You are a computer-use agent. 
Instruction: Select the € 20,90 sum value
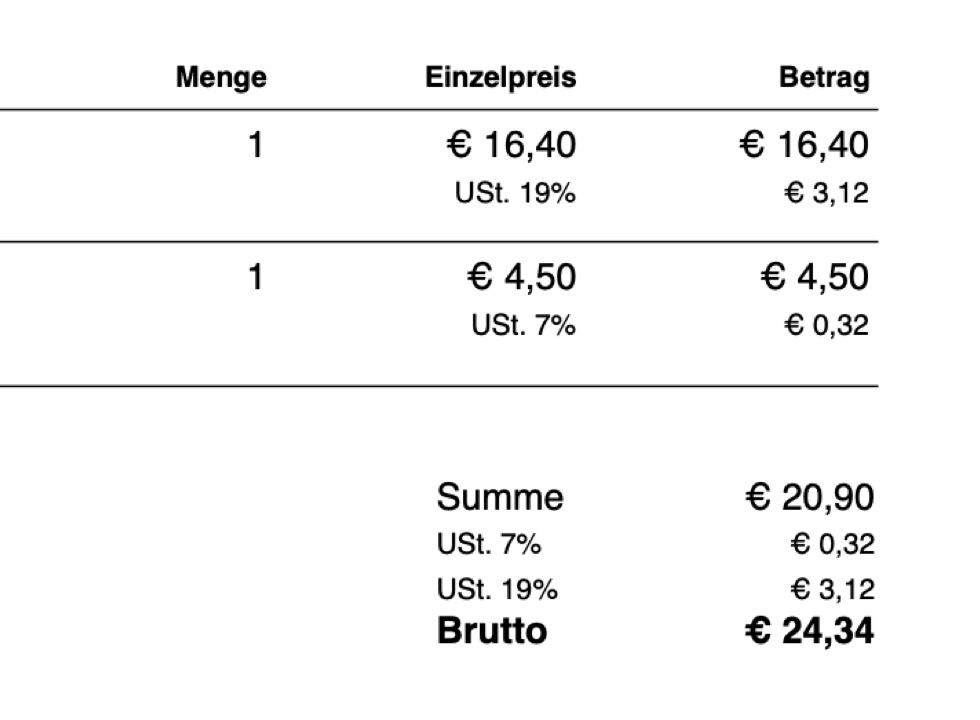click(810, 497)
